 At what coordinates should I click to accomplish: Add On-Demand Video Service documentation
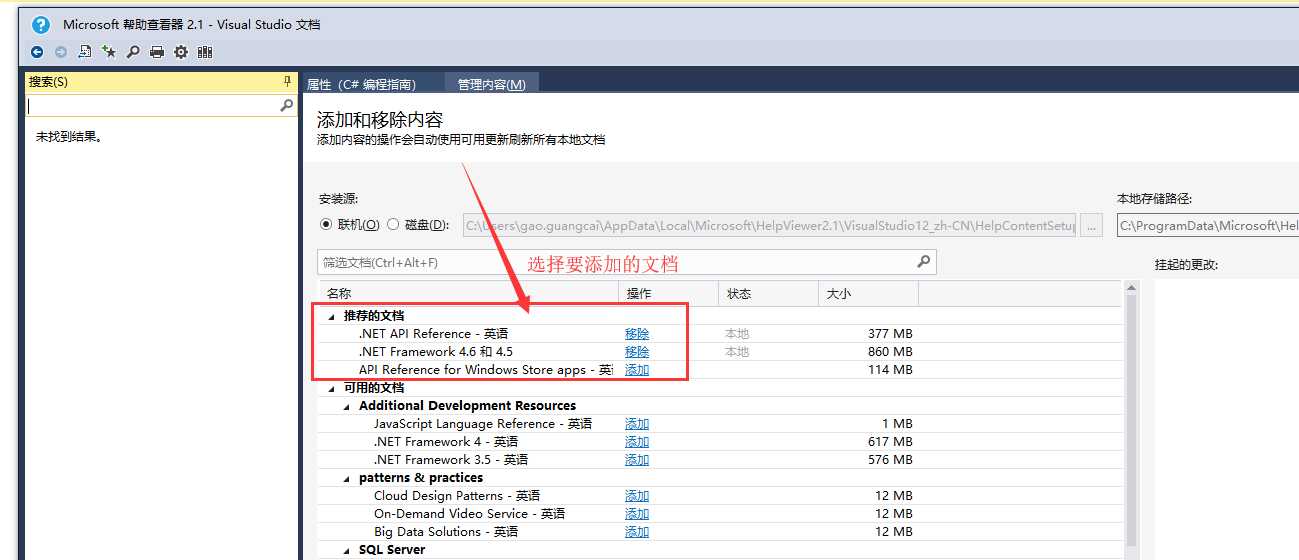click(x=637, y=514)
